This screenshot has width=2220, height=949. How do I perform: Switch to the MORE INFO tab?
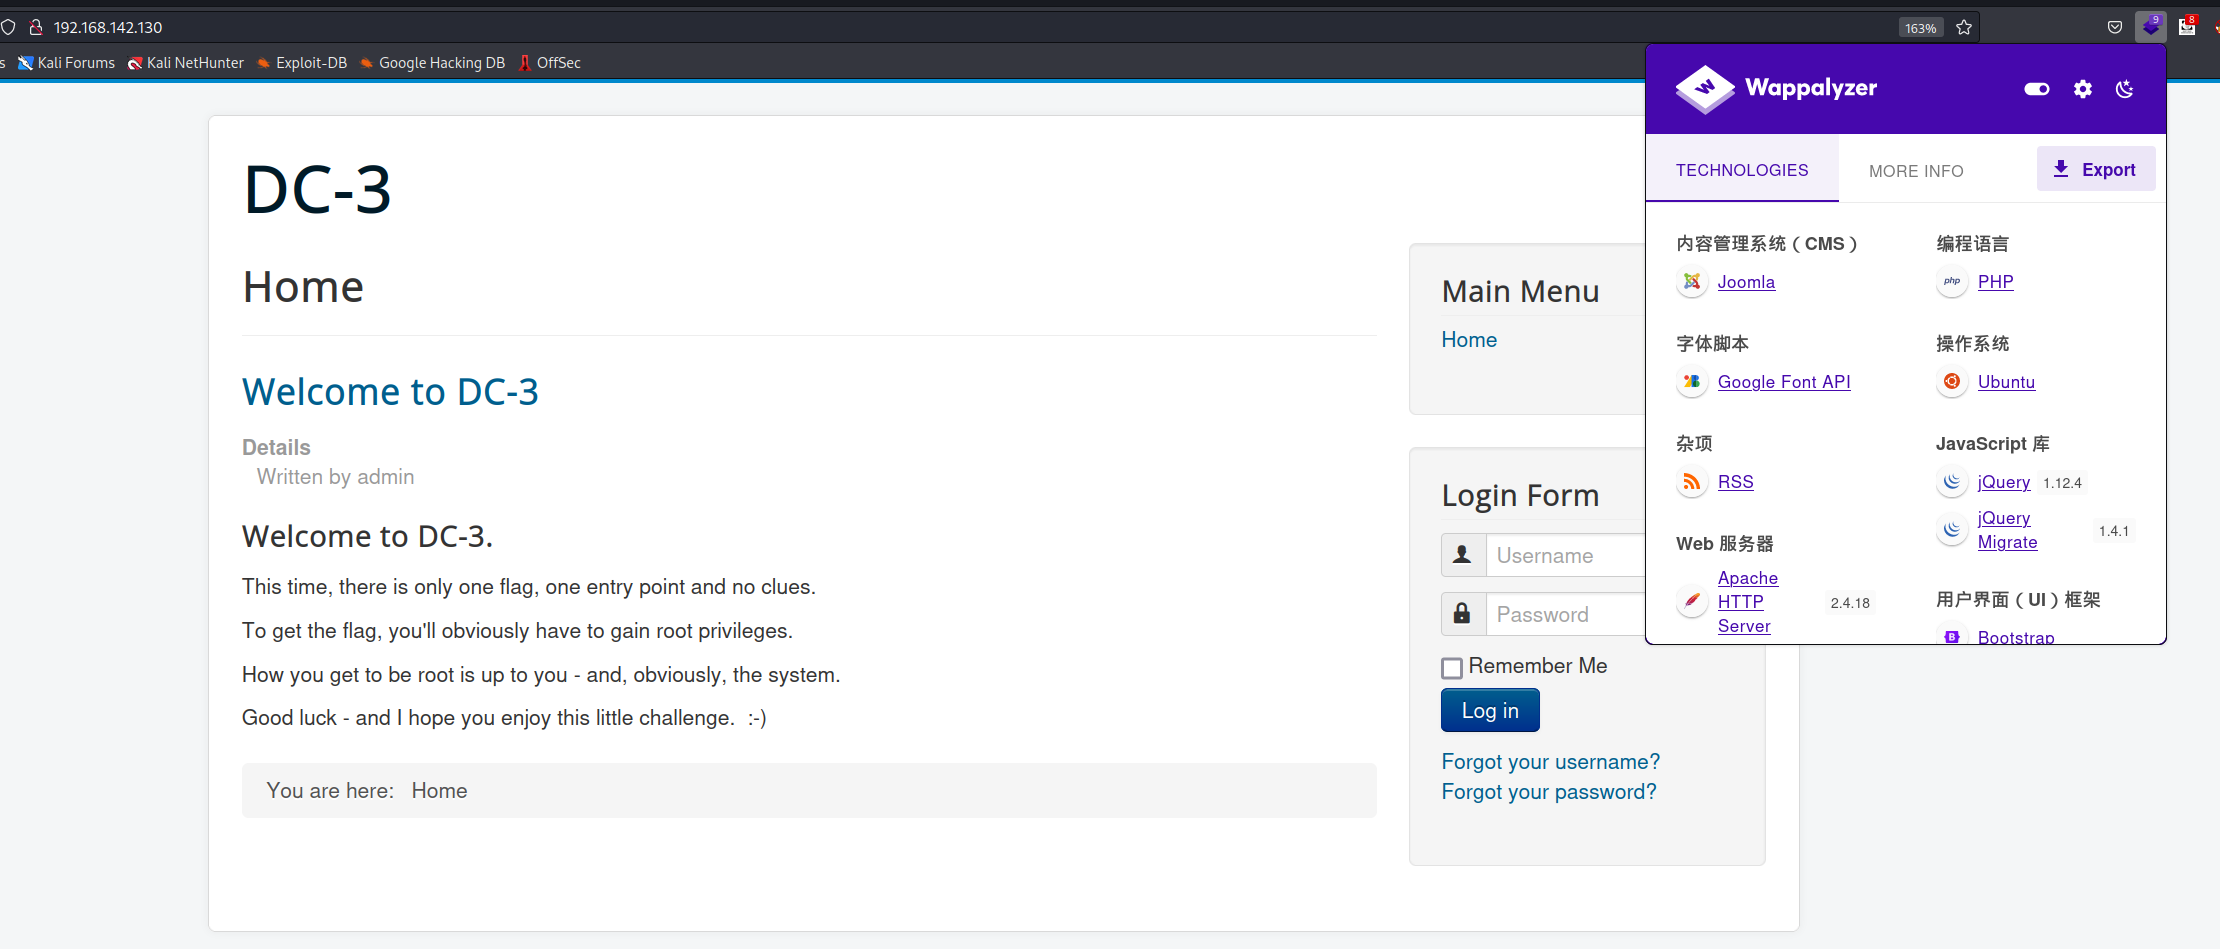tap(1915, 171)
